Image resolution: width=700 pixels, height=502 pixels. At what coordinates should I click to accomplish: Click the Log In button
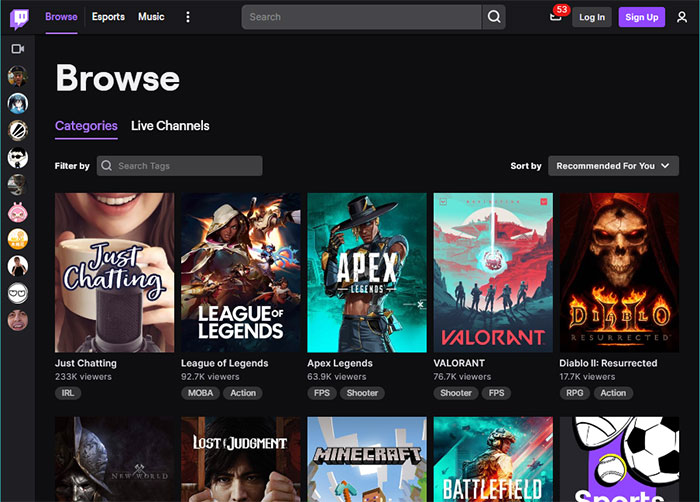pos(592,17)
